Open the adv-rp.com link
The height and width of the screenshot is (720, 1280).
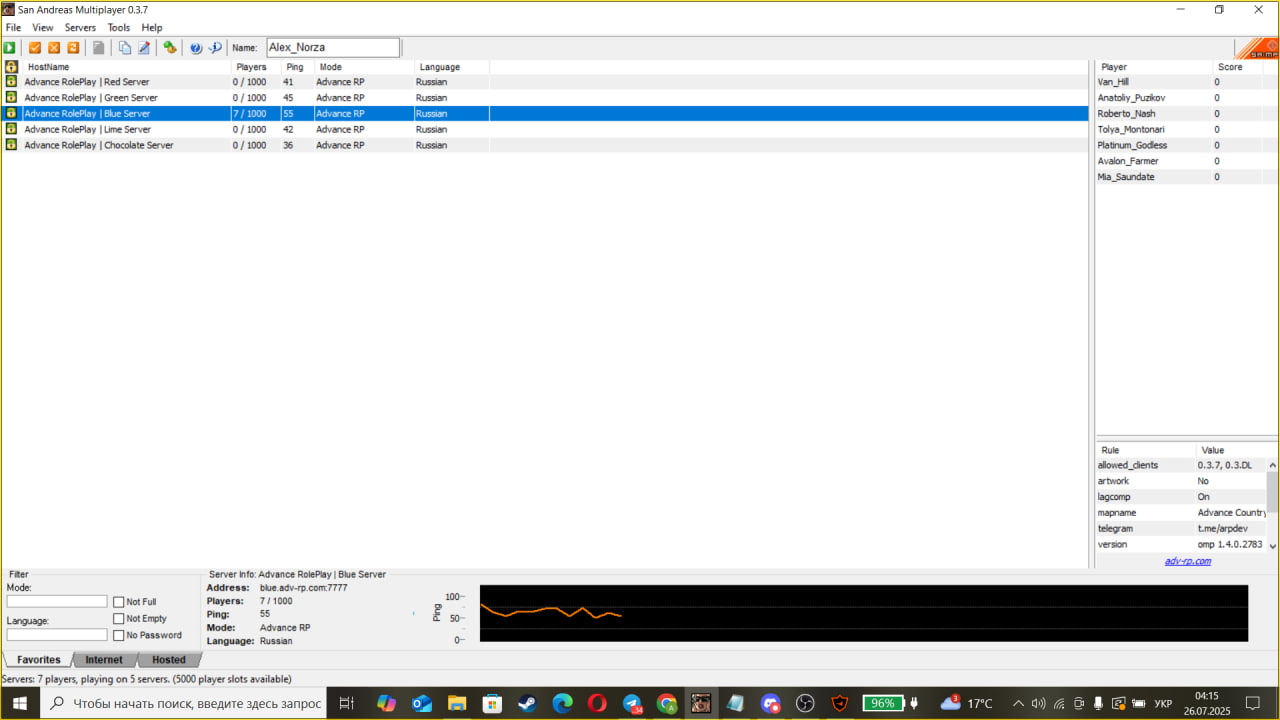point(1187,561)
